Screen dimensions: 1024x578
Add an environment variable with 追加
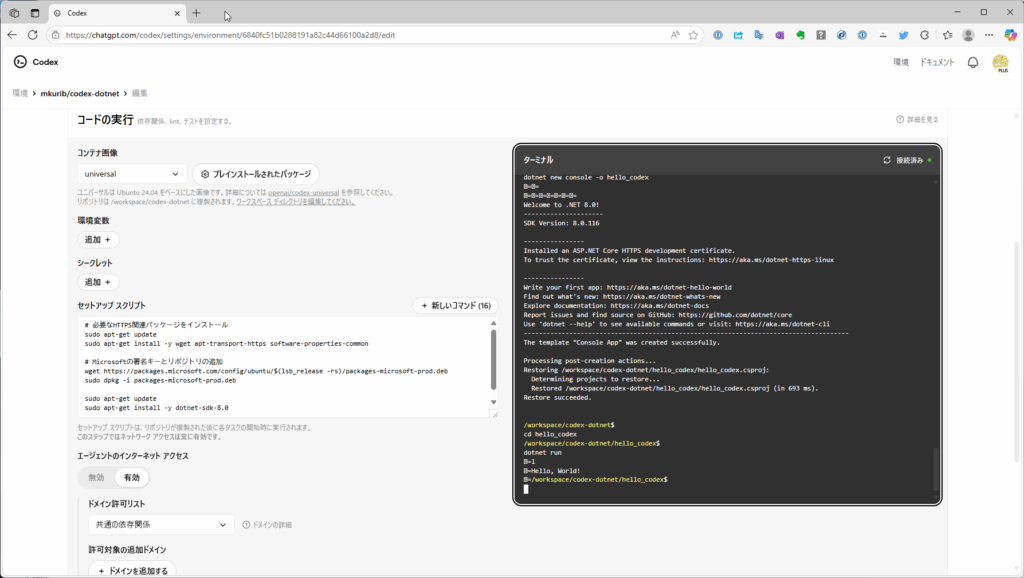[x=98, y=240]
